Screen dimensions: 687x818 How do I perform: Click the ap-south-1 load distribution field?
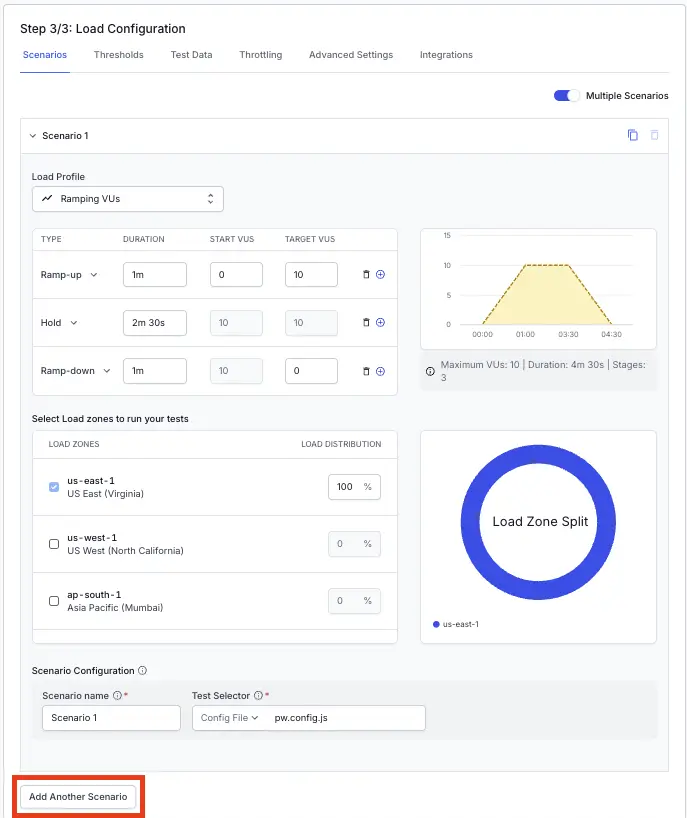(354, 601)
